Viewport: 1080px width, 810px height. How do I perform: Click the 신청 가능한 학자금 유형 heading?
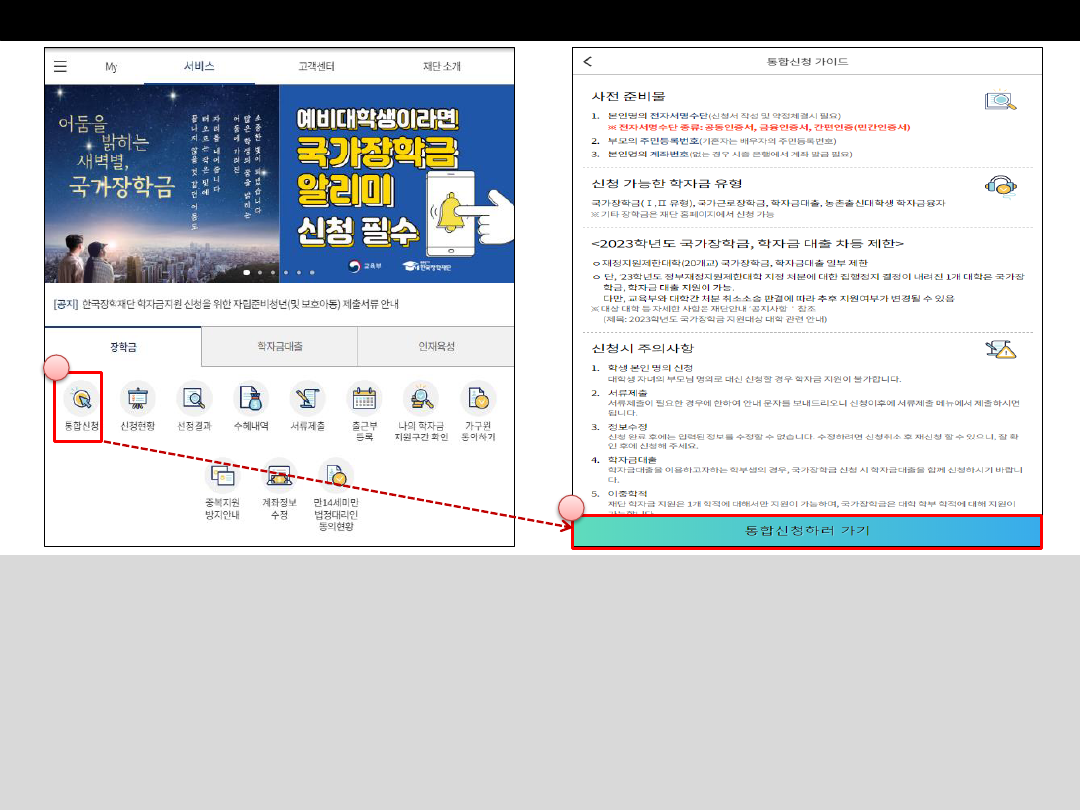coord(667,183)
